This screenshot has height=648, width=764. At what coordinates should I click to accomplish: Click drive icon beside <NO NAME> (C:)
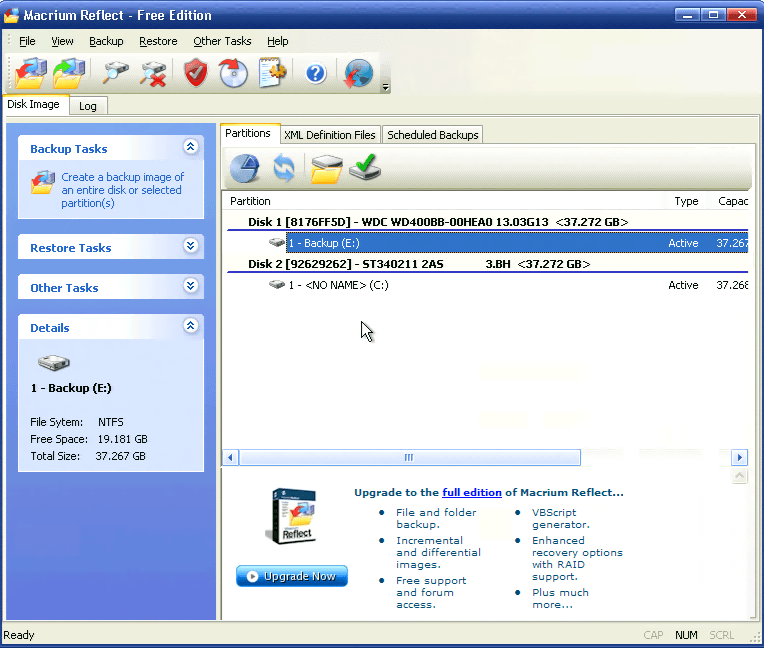pyautogui.click(x=277, y=284)
